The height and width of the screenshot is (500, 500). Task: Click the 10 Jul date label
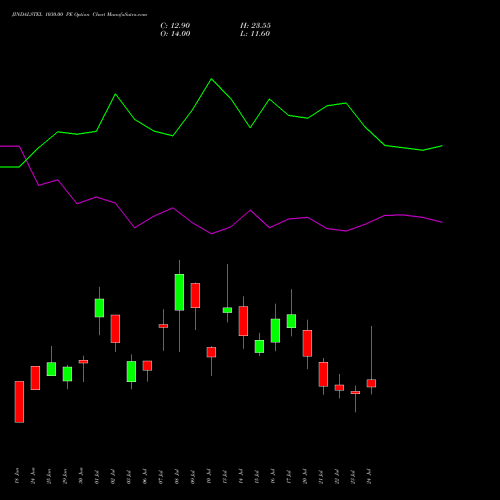click(x=209, y=476)
